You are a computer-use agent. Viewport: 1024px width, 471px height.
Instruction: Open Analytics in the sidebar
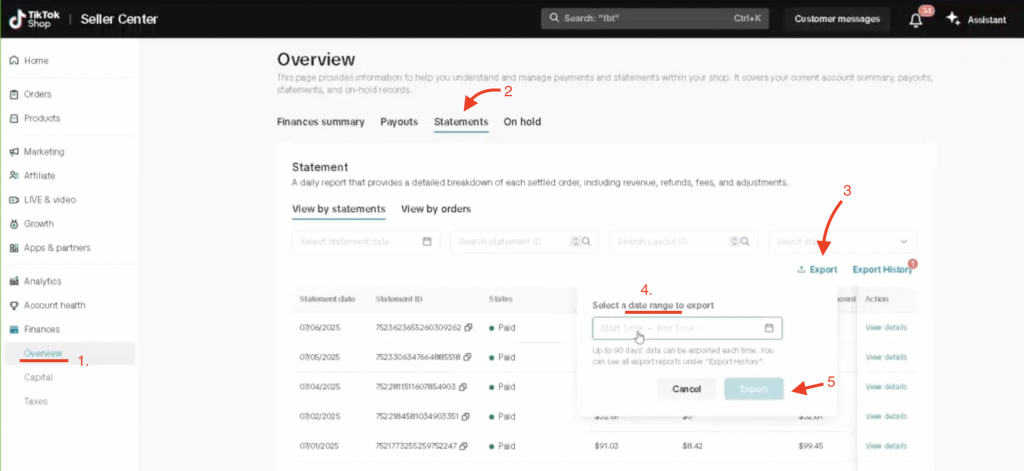[42, 281]
